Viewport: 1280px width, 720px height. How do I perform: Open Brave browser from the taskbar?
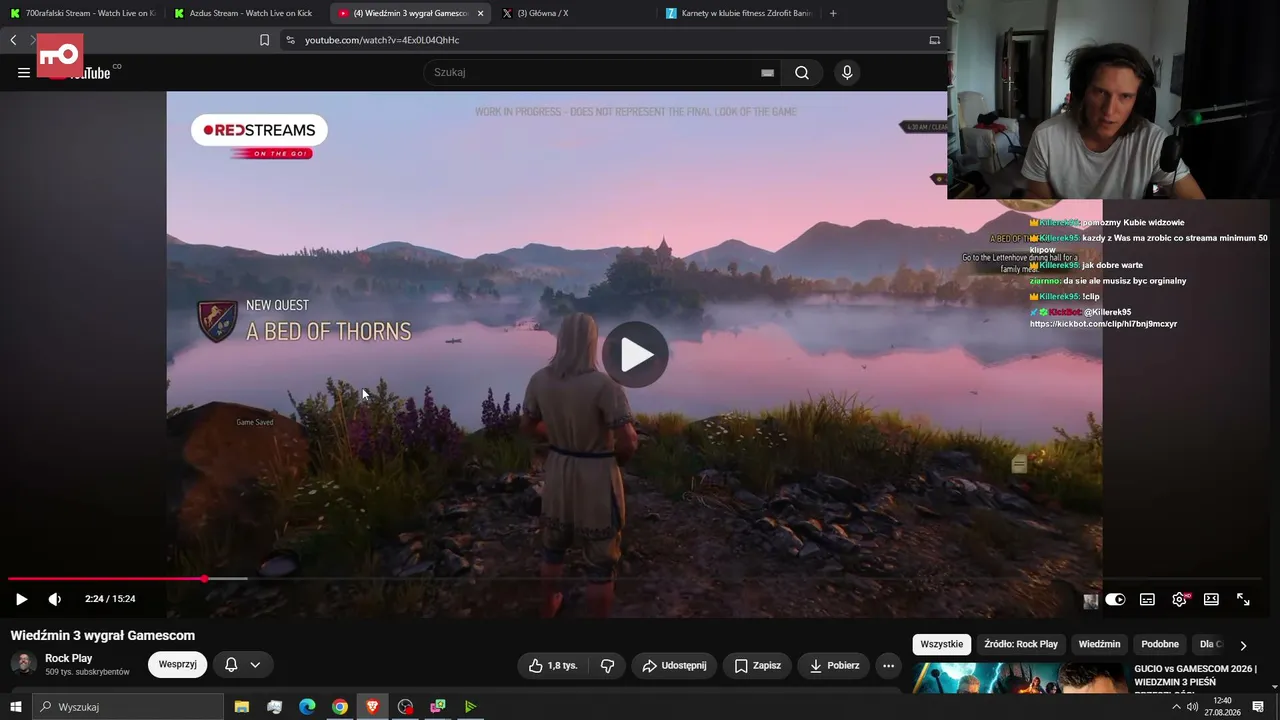click(x=372, y=707)
